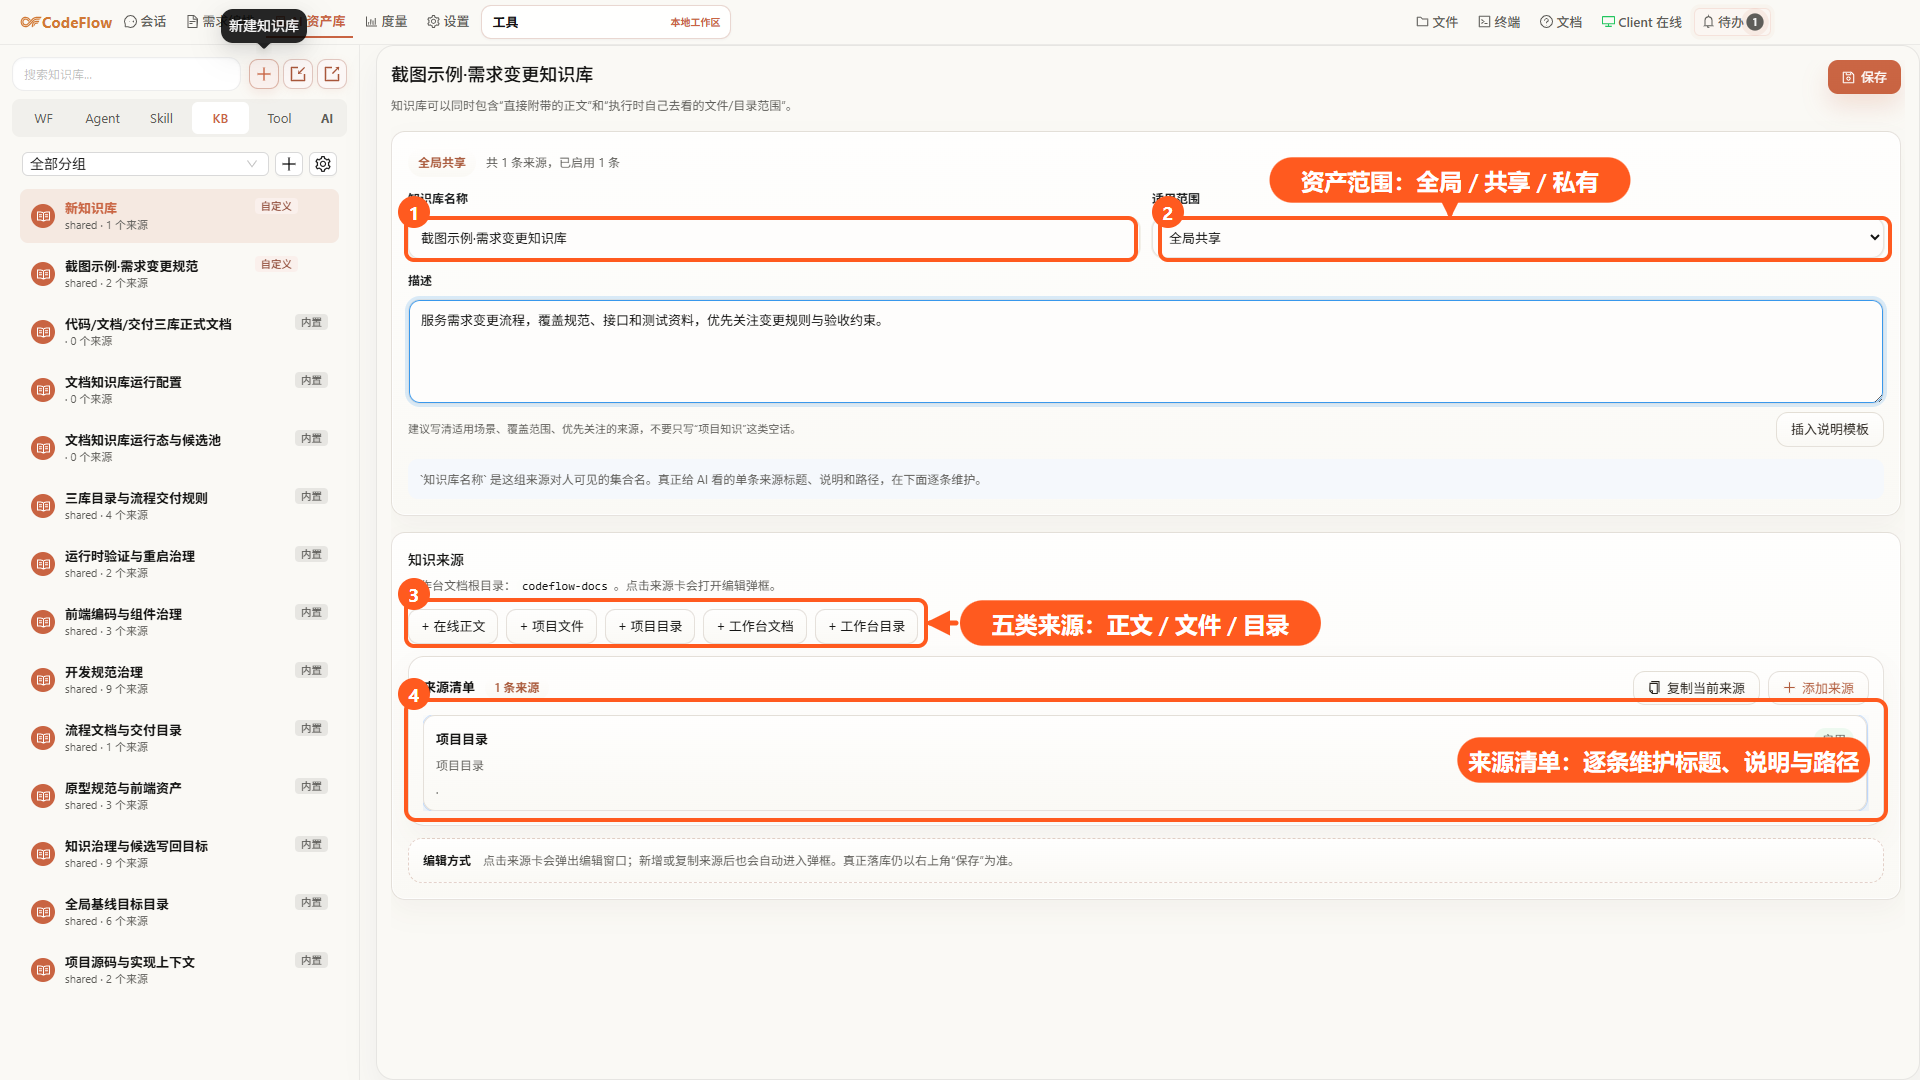Select 原型规范与前端资产 item
This screenshot has height=1080, width=1920.
[x=180, y=796]
